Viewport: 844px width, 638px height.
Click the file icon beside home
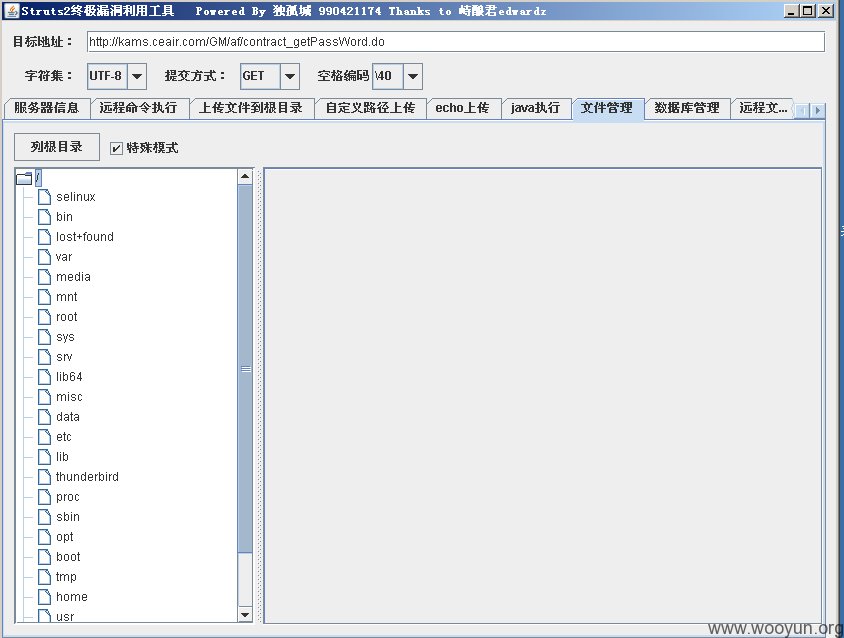tap(45, 597)
